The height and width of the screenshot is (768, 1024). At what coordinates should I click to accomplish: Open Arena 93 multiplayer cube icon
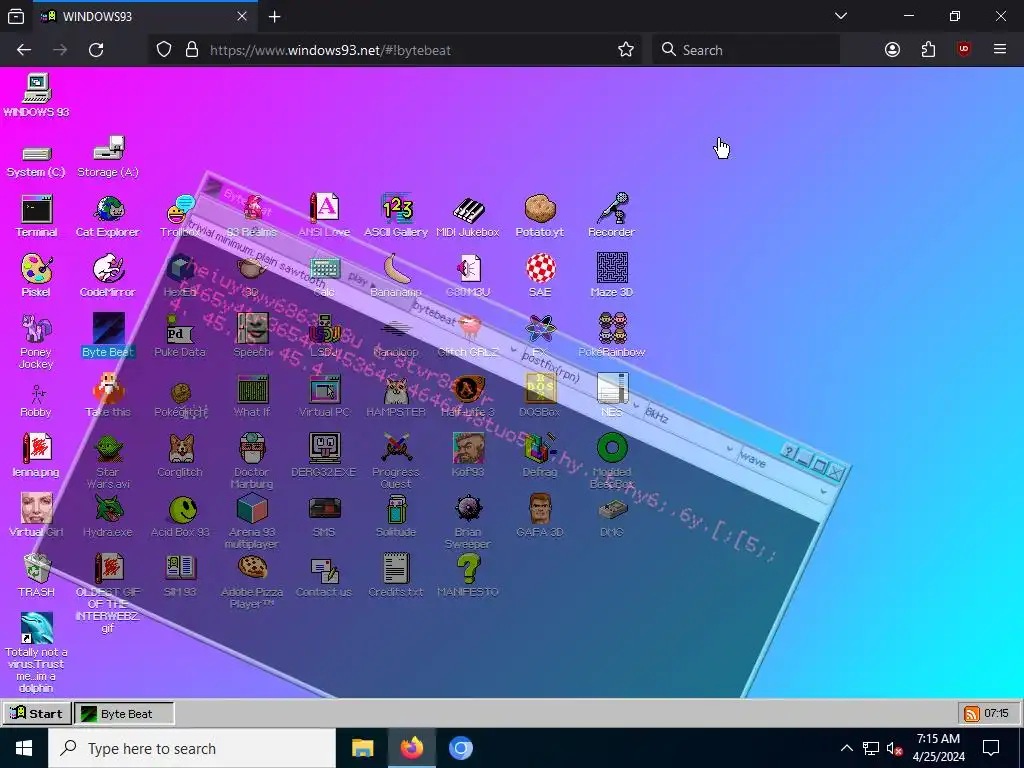(x=252, y=508)
